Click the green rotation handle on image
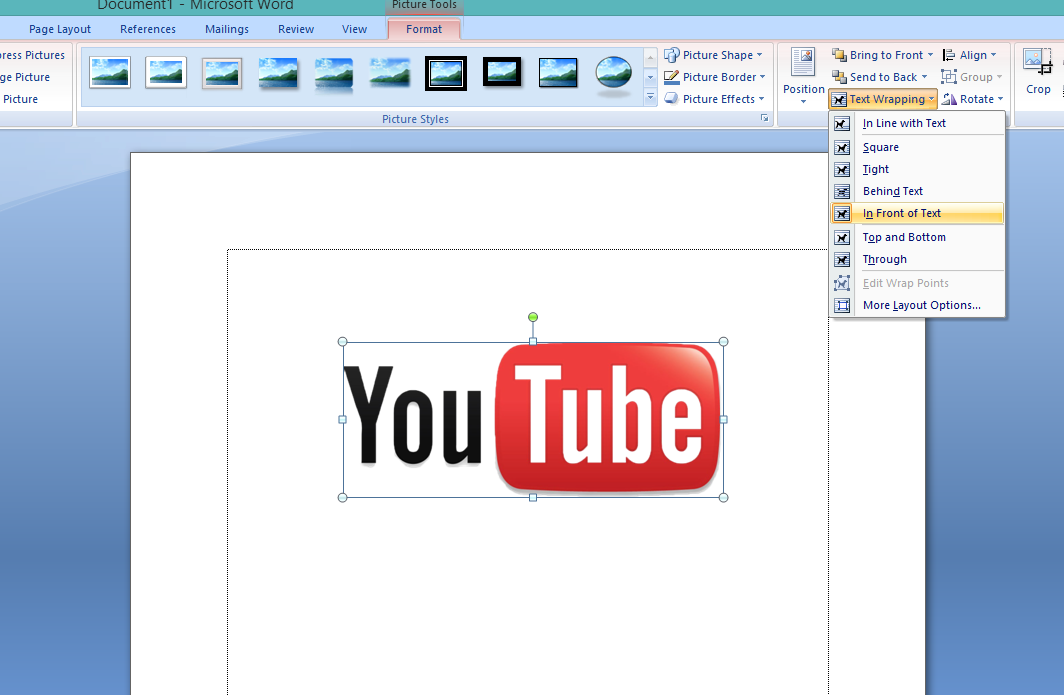Image resolution: width=1064 pixels, height=695 pixels. 533,317
